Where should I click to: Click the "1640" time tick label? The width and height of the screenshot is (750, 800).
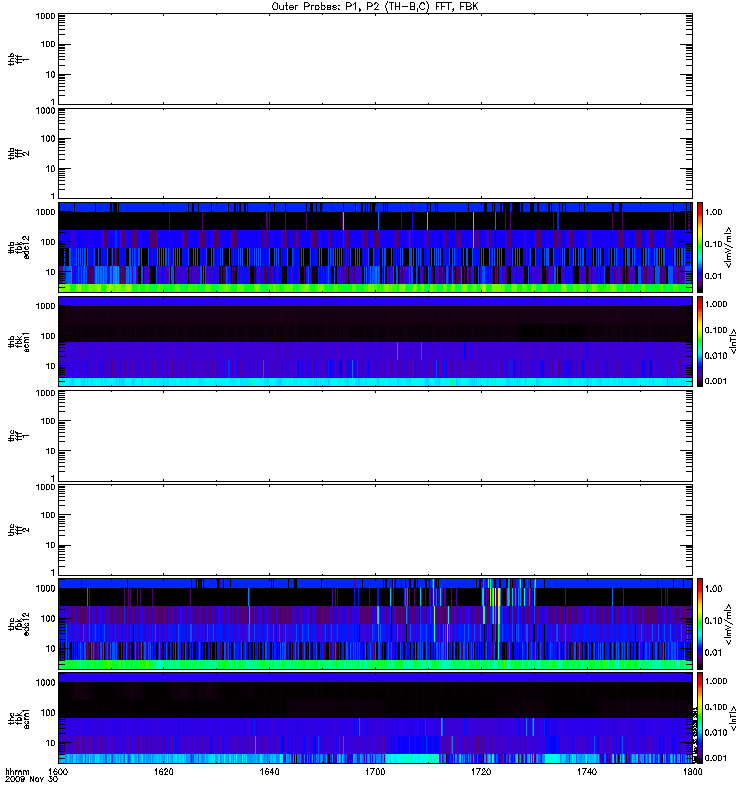tap(269, 771)
